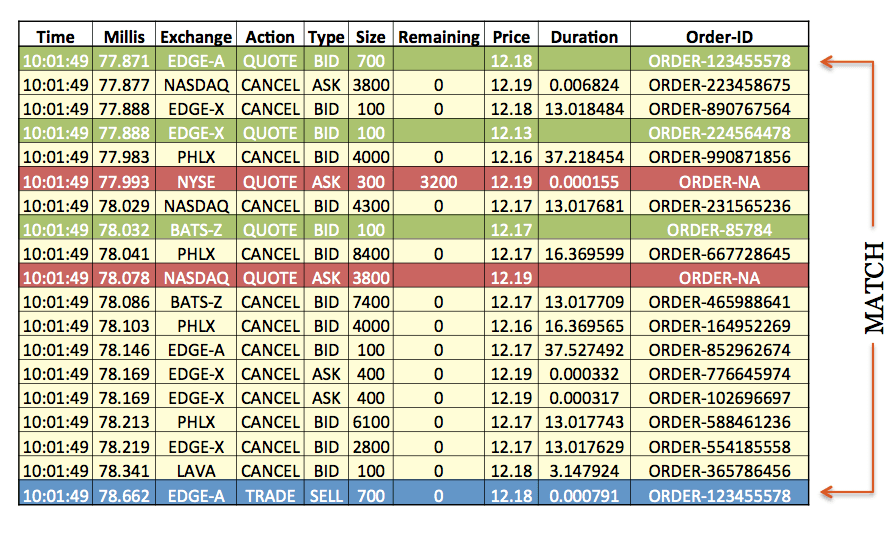The image size is (896, 550).
Task: Select ORDER-NA in the NASDAQ quote row
Action: 719,278
